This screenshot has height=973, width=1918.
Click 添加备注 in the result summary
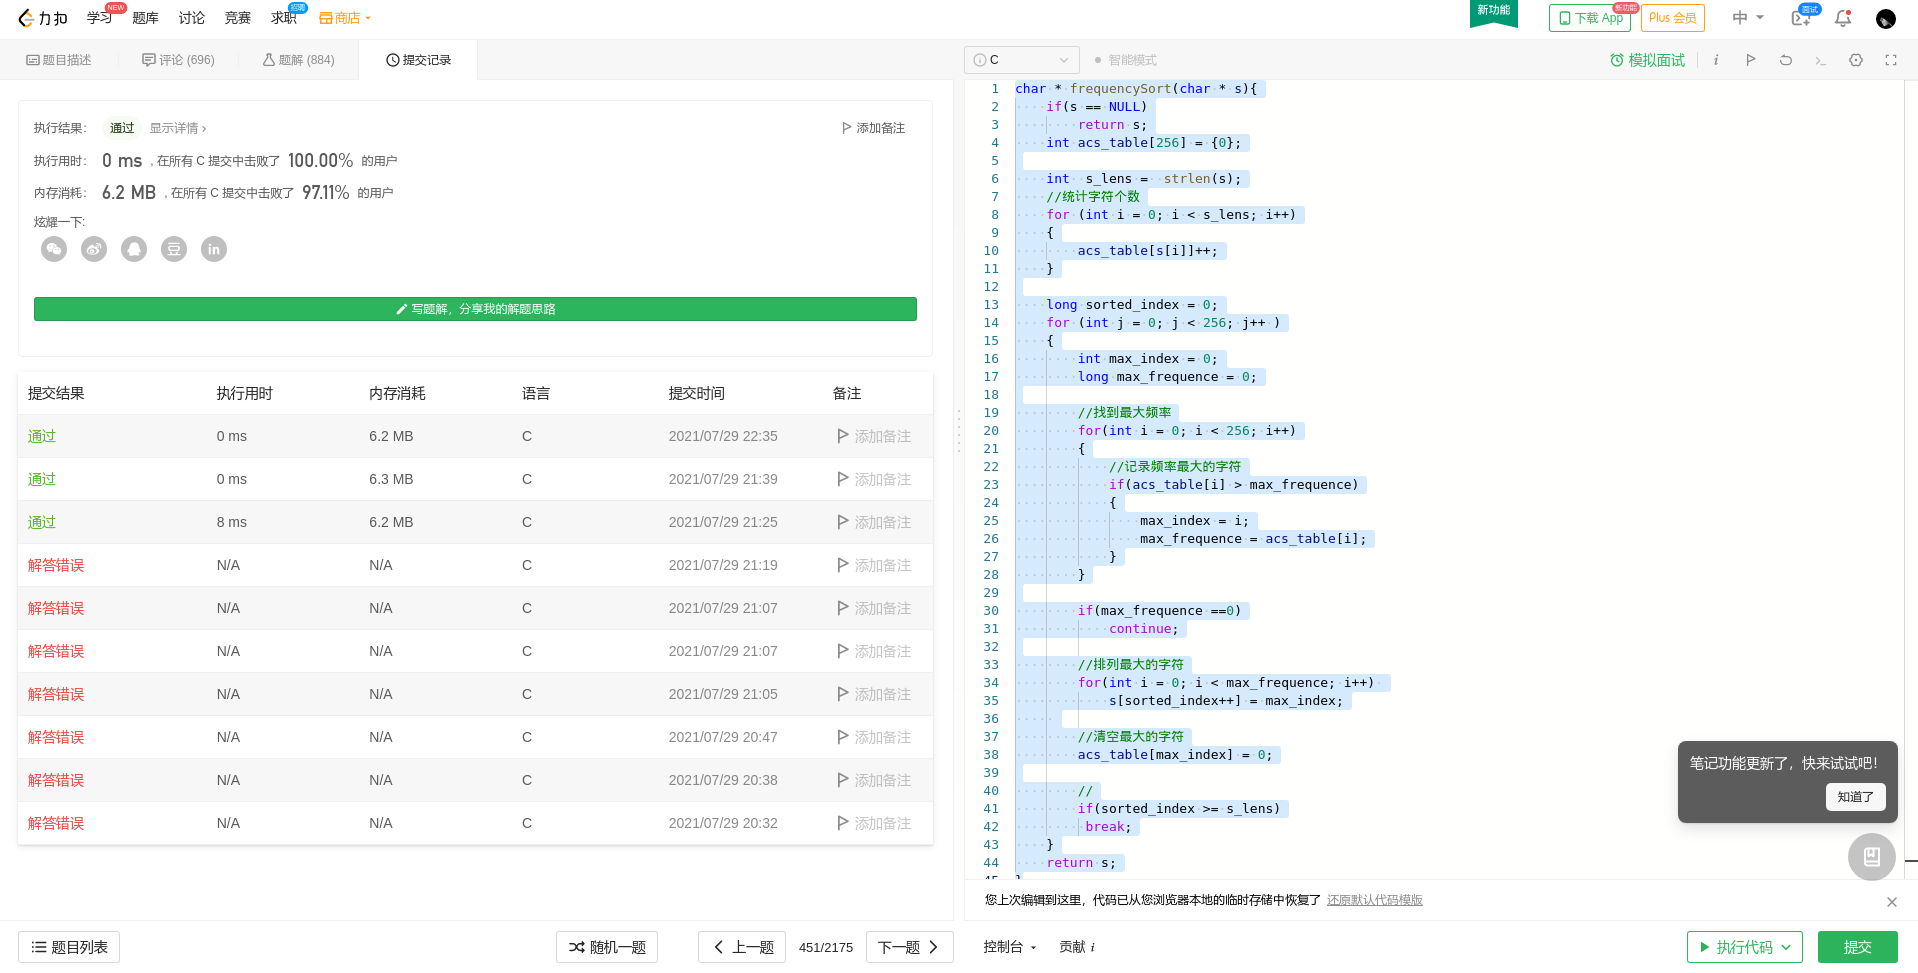pyautogui.click(x=874, y=128)
